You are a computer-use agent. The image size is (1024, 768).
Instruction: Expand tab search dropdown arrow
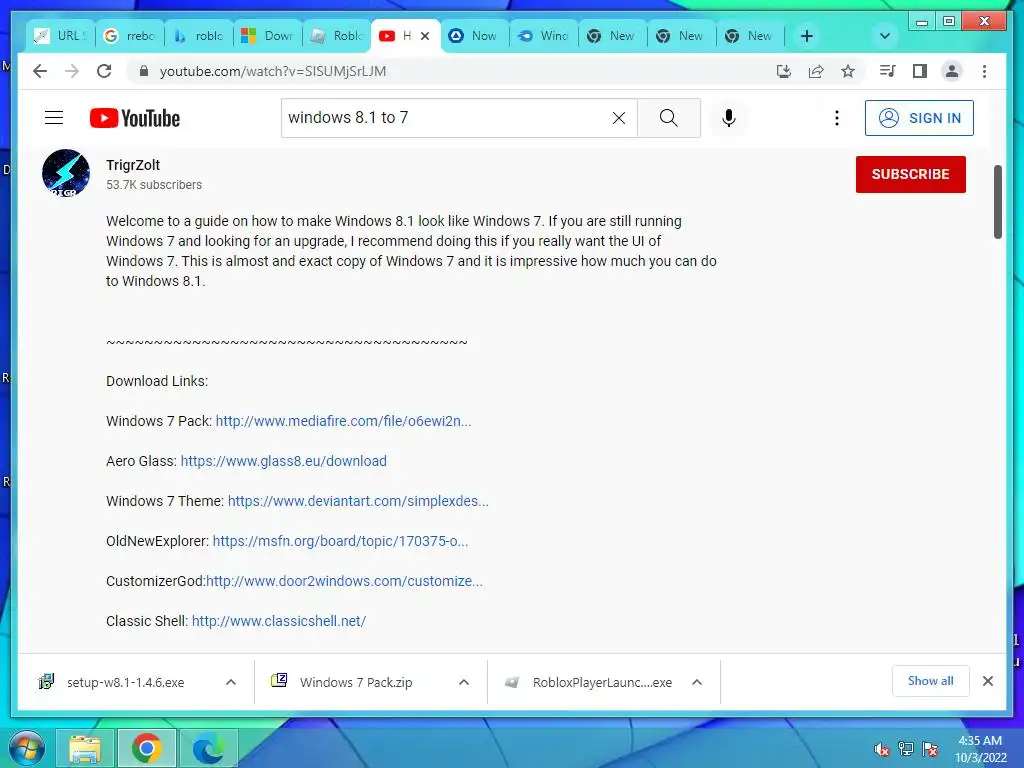click(885, 36)
